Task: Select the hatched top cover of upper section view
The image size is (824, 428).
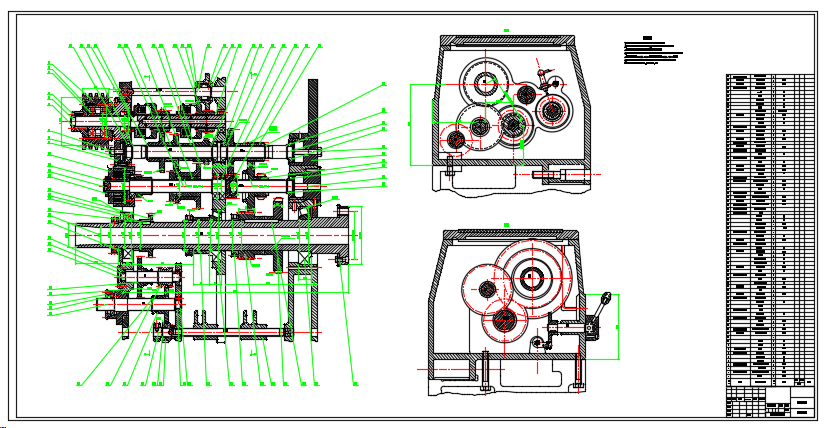Action: (x=507, y=42)
